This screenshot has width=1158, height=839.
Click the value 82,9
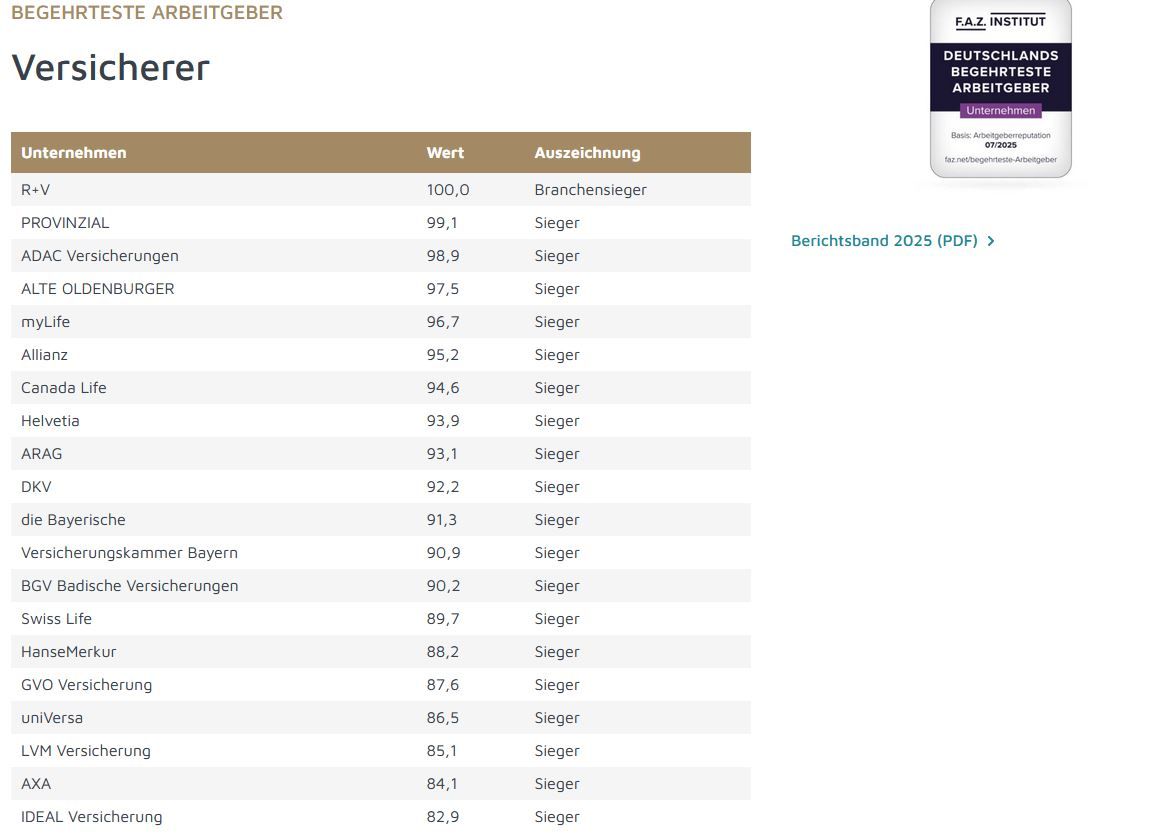click(x=442, y=817)
